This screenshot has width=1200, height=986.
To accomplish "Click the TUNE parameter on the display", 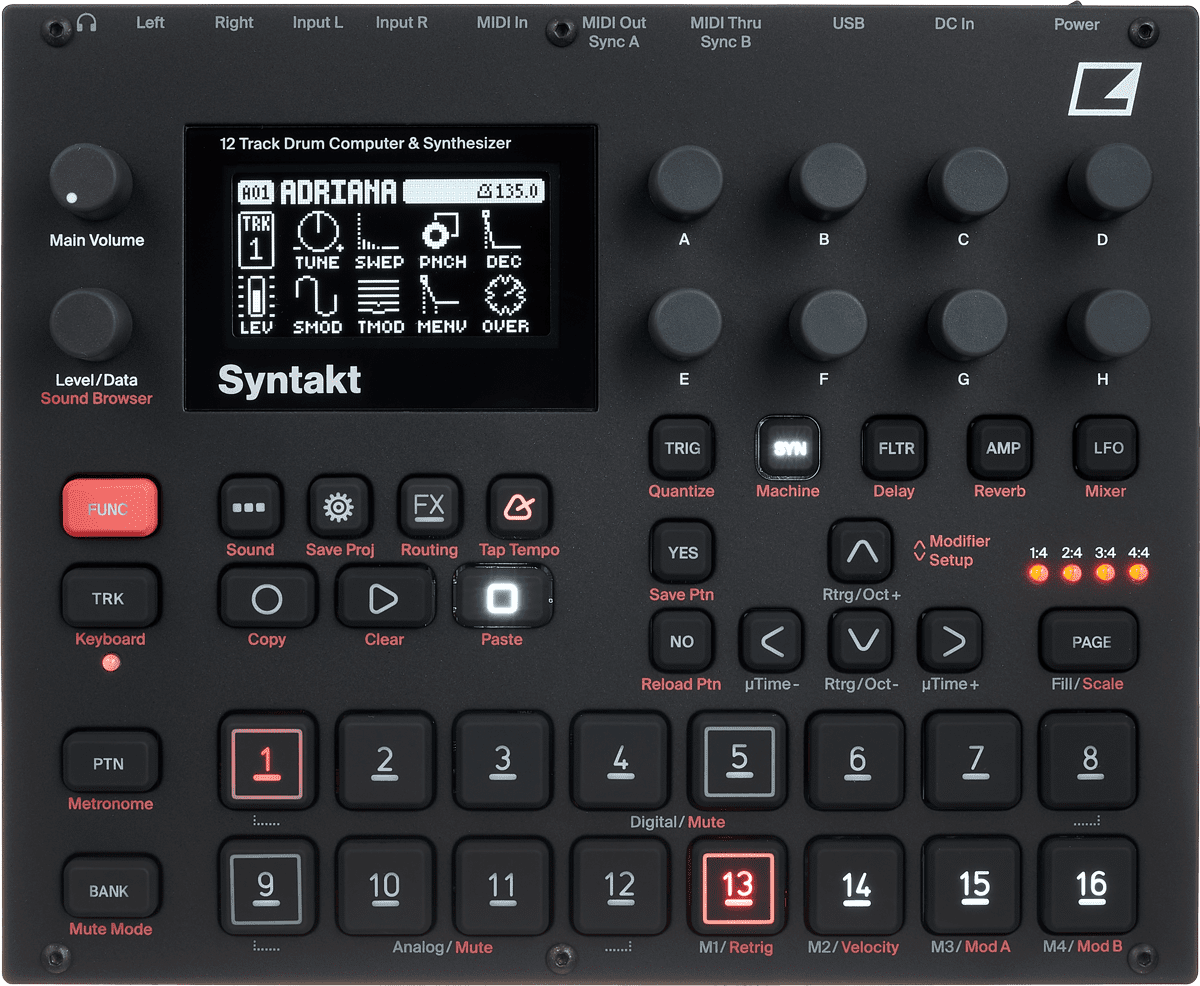I will click(x=317, y=241).
